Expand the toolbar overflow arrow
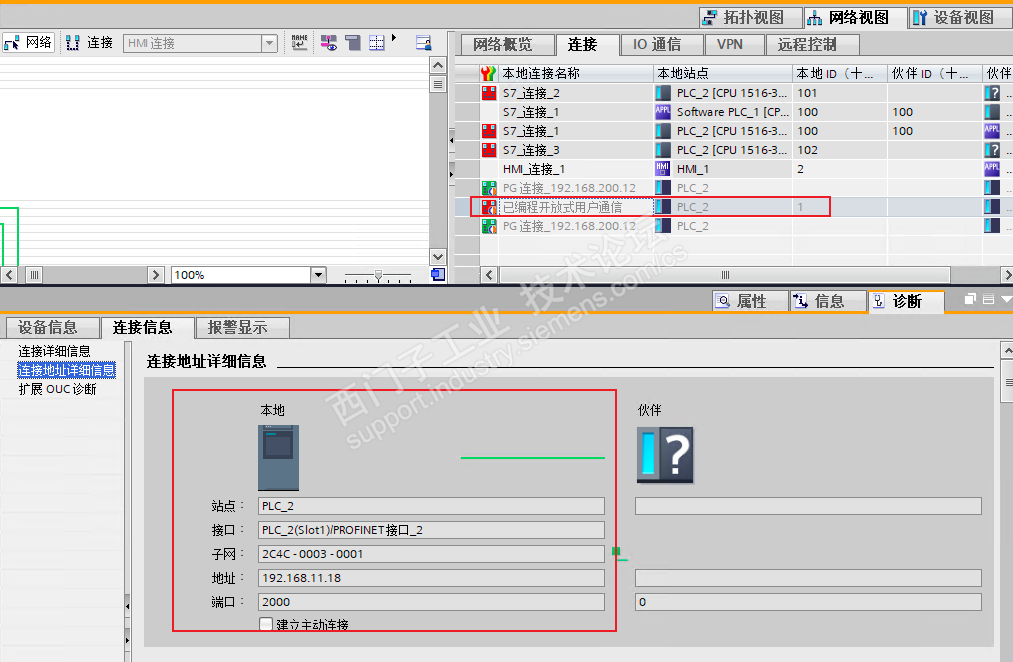 pos(394,37)
